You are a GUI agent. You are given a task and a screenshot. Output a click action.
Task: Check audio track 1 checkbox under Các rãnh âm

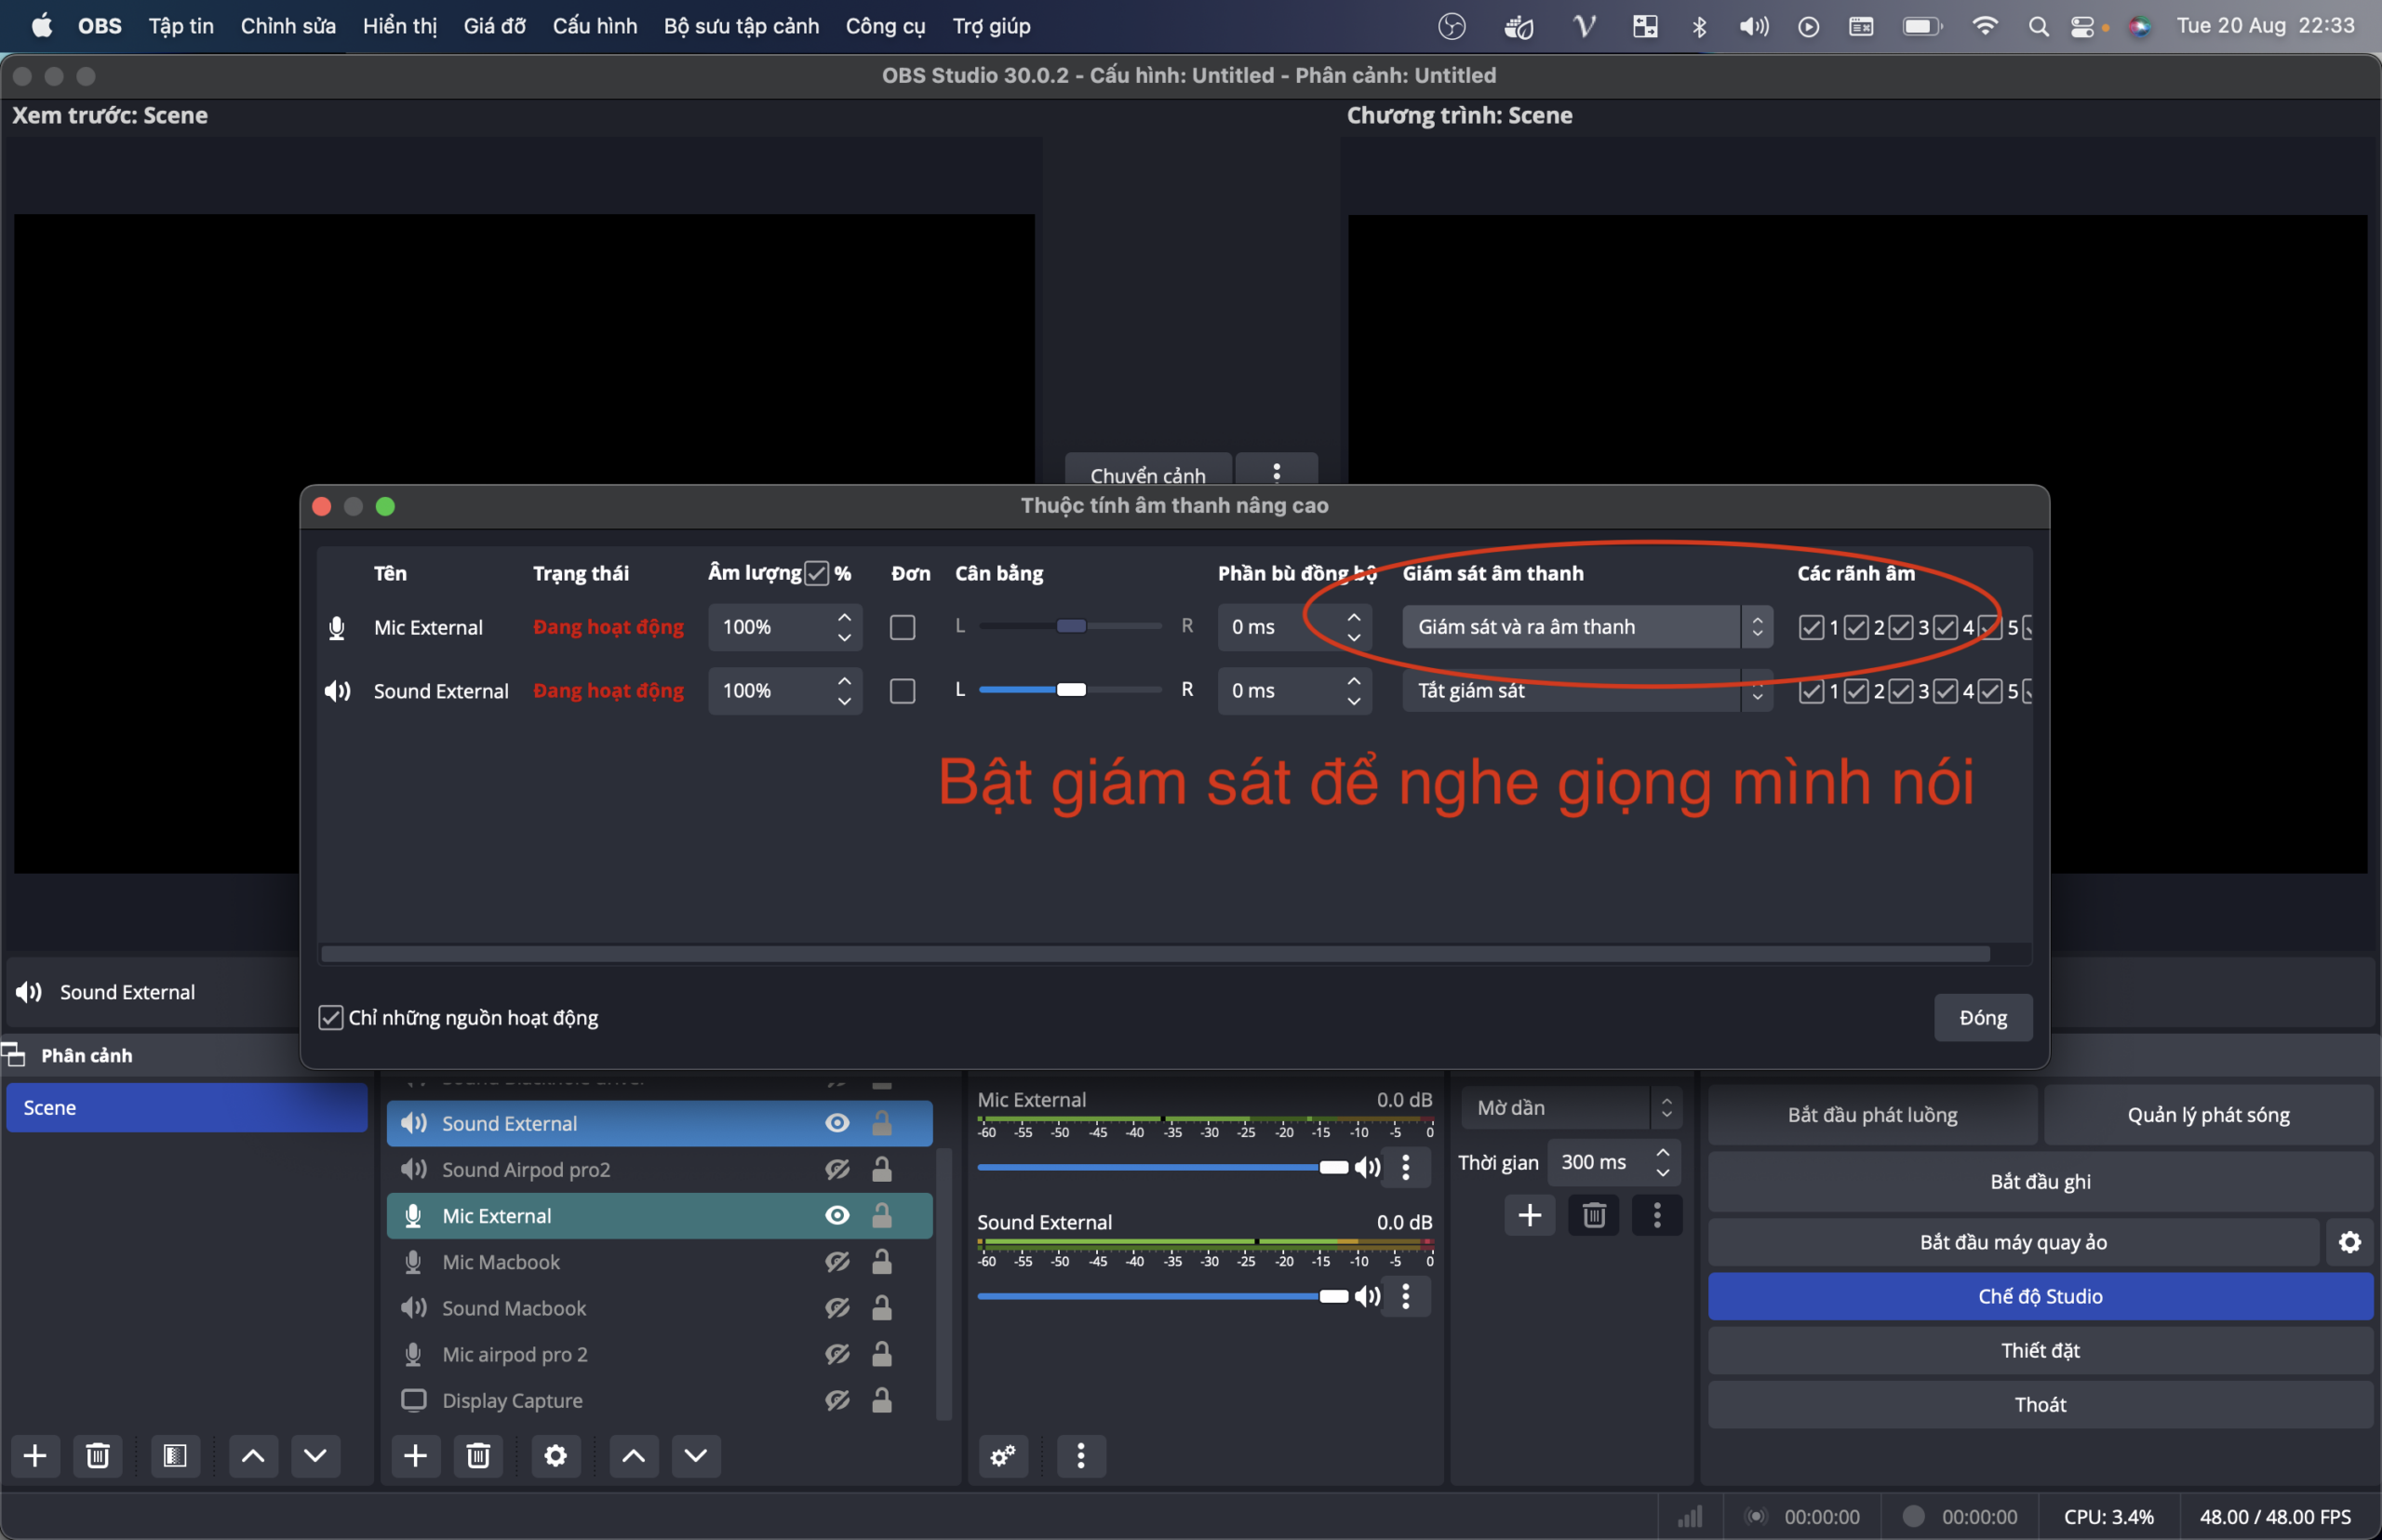(1811, 627)
